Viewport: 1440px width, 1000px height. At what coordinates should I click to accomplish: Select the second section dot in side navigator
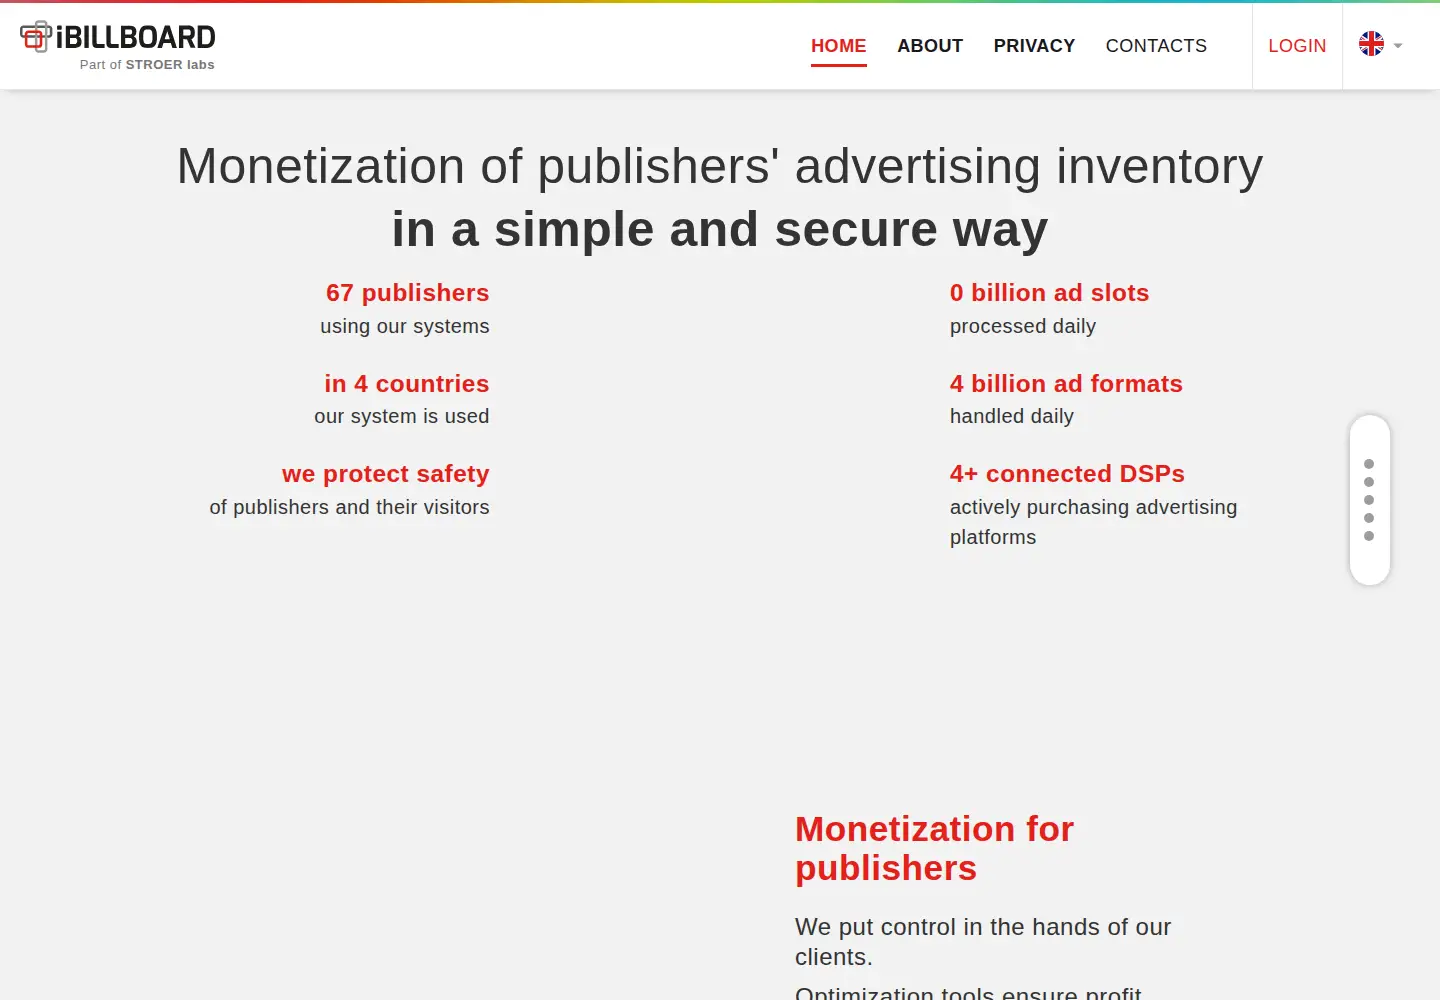pos(1369,482)
